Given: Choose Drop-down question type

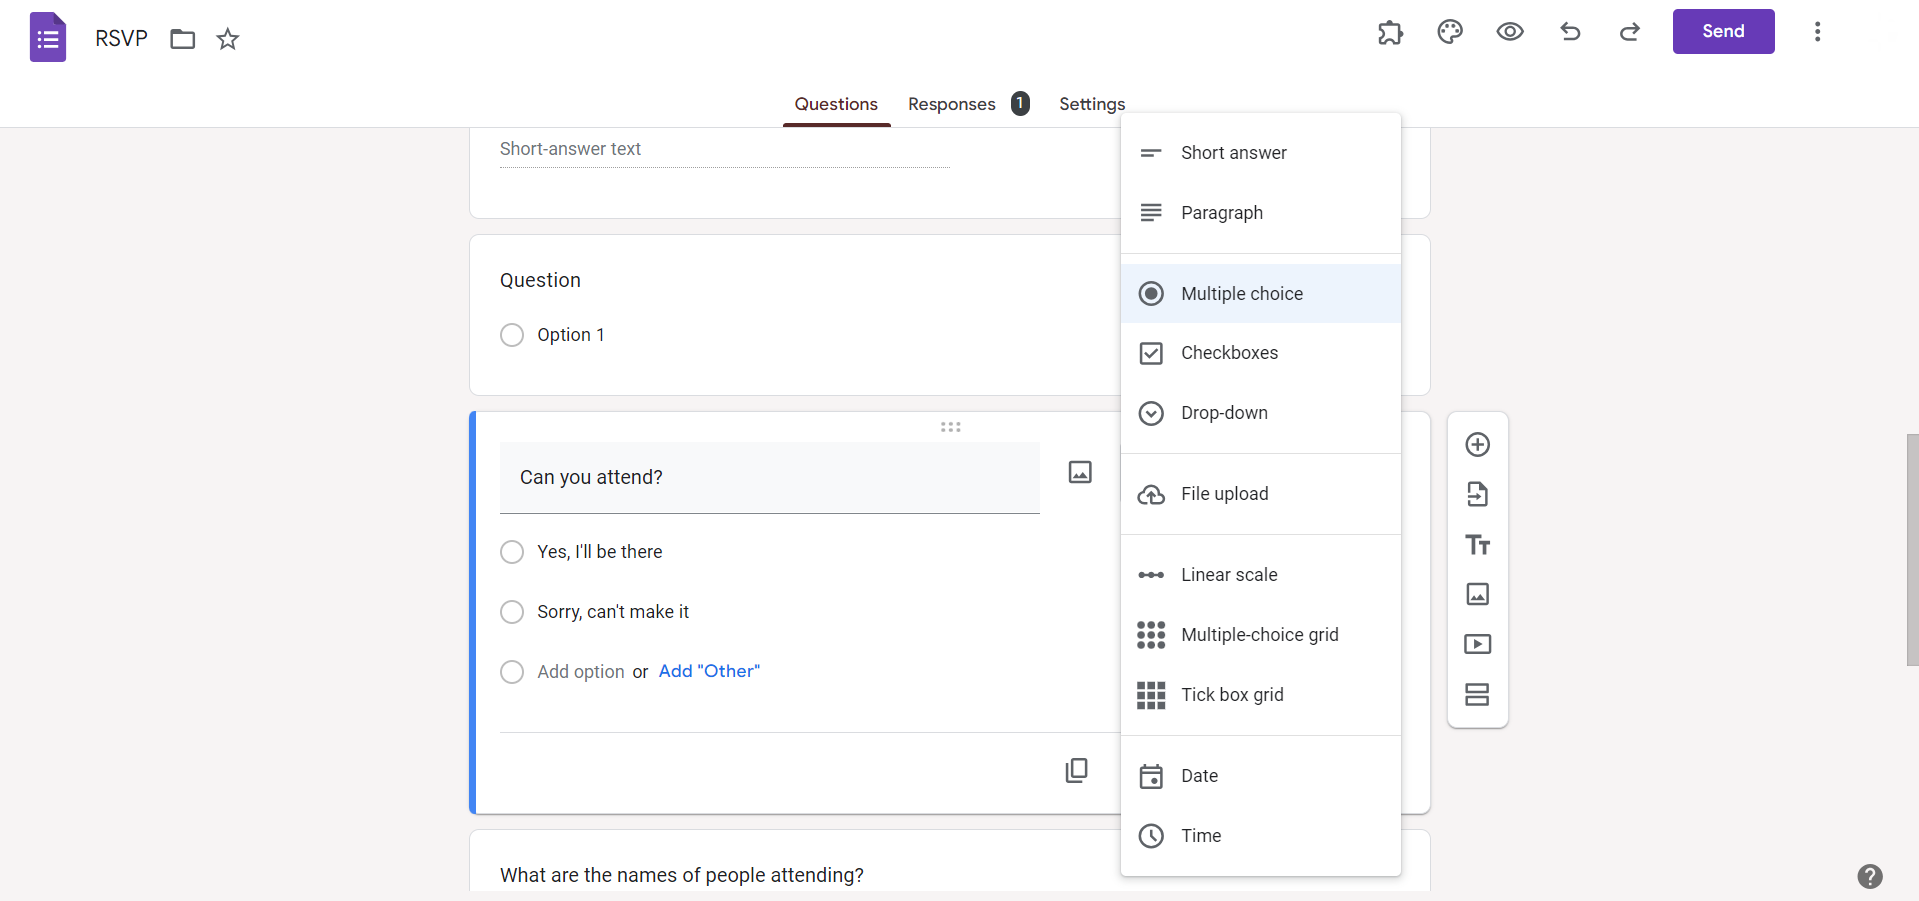Looking at the screenshot, I should [1260, 413].
